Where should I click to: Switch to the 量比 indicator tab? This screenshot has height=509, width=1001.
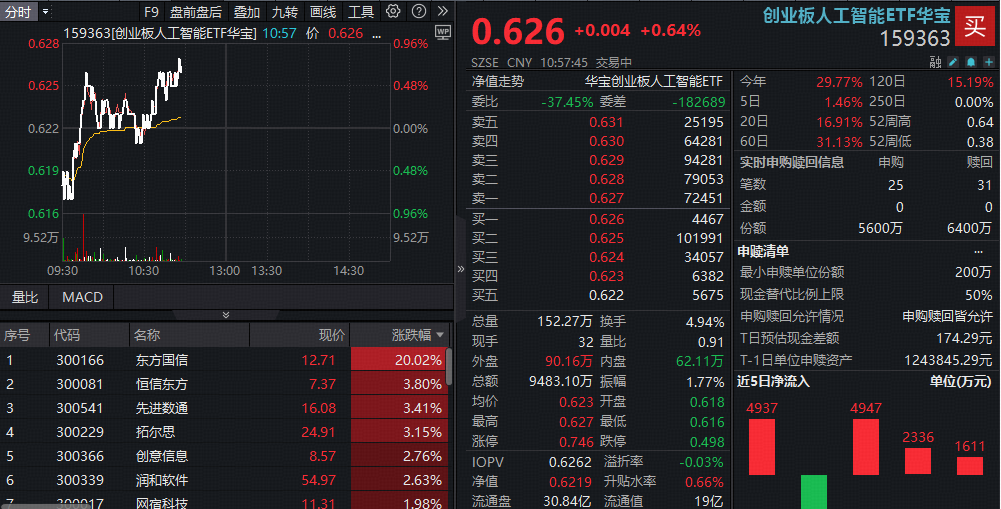25,297
